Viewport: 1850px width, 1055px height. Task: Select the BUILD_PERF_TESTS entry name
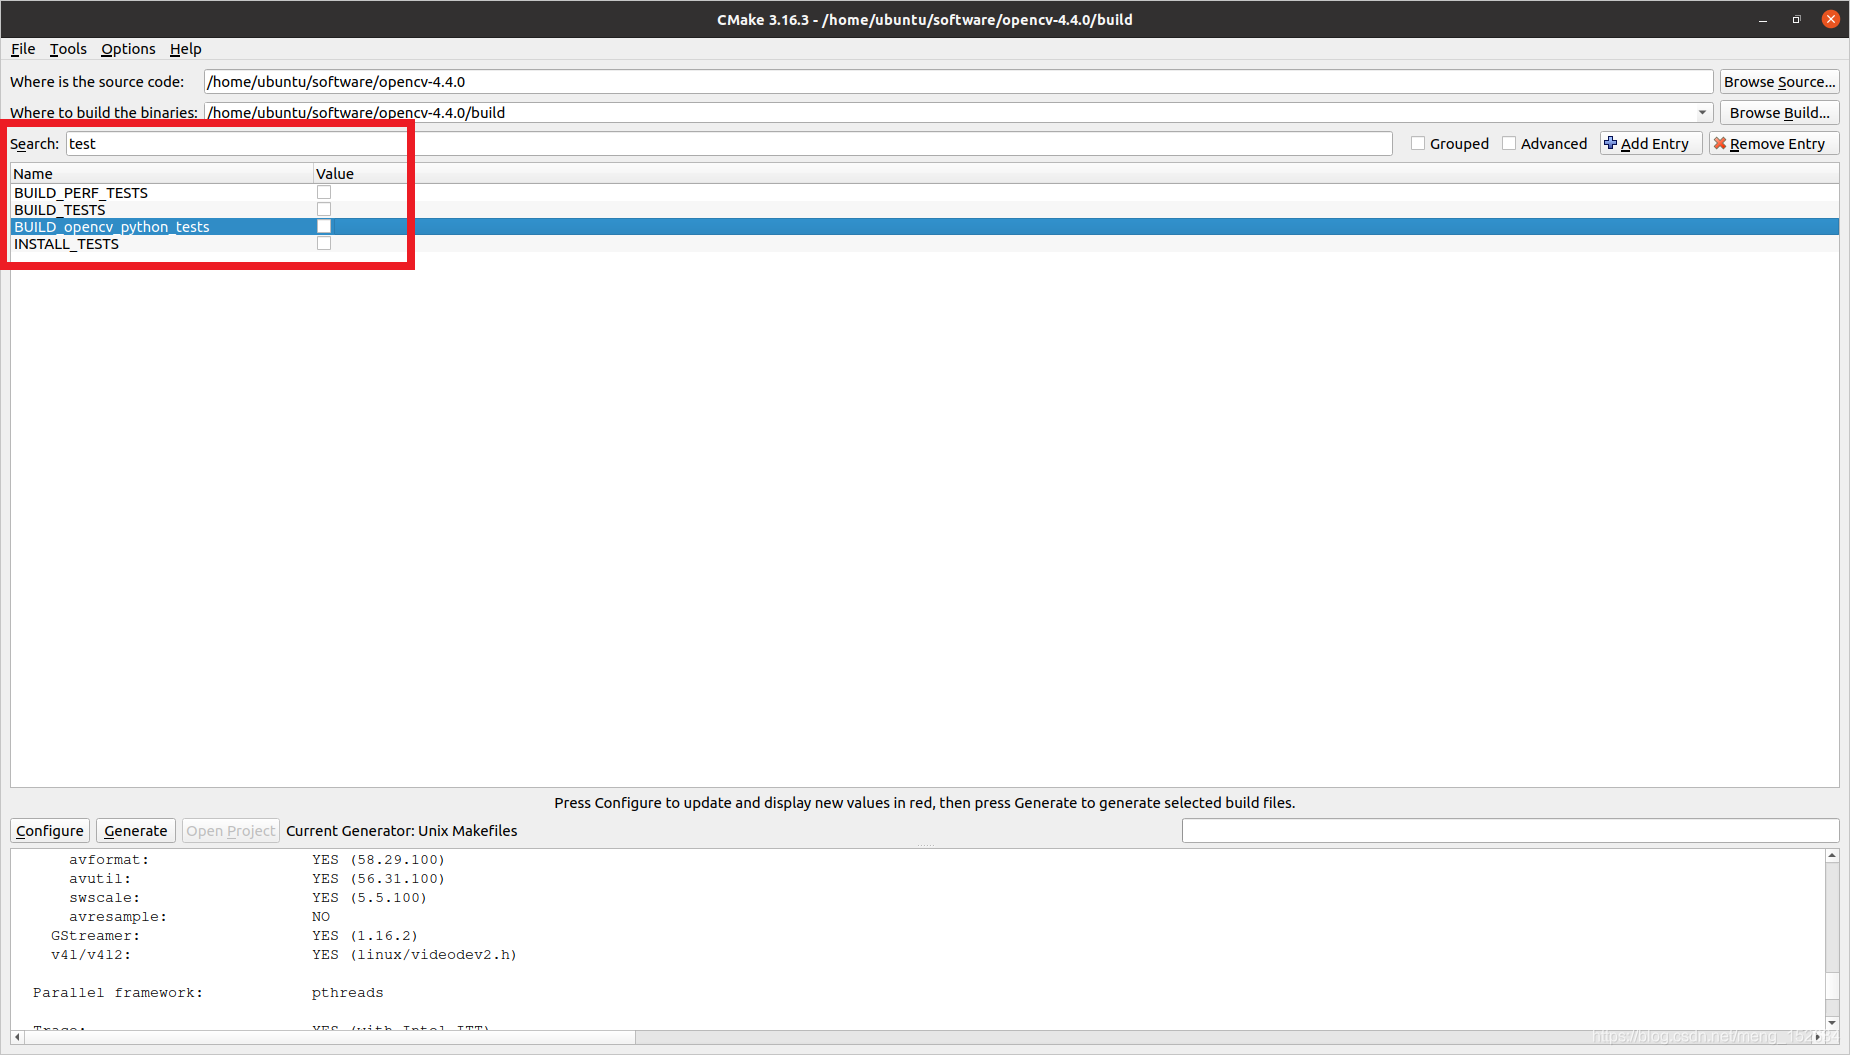81,193
